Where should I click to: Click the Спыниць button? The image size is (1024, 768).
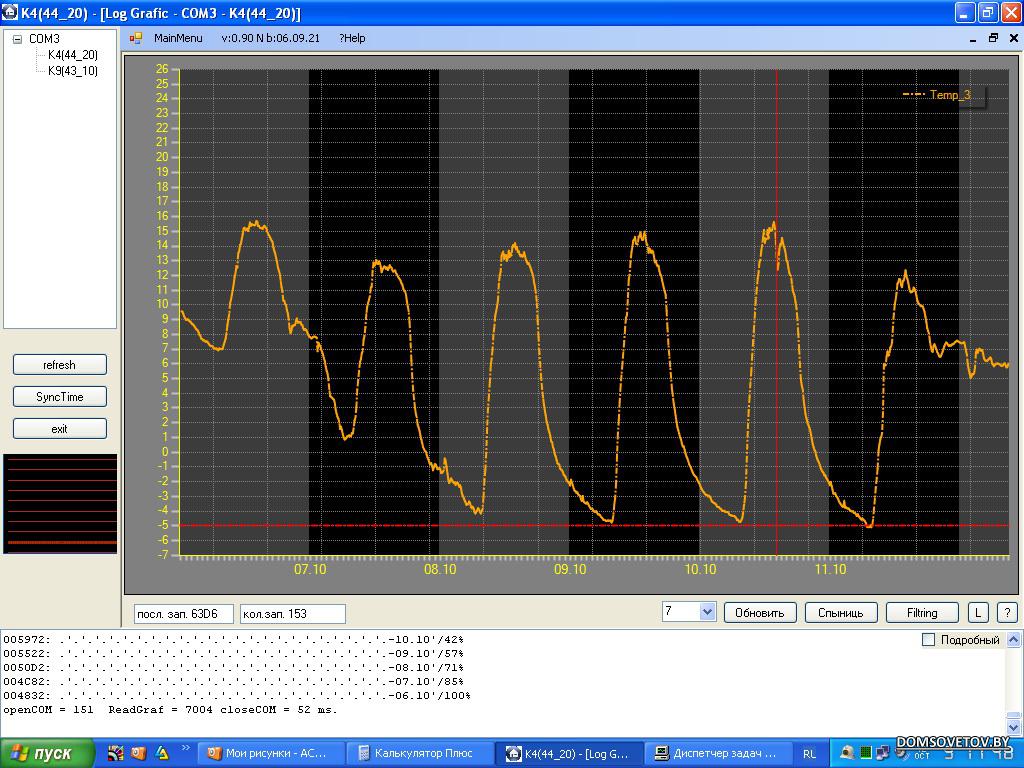point(840,613)
